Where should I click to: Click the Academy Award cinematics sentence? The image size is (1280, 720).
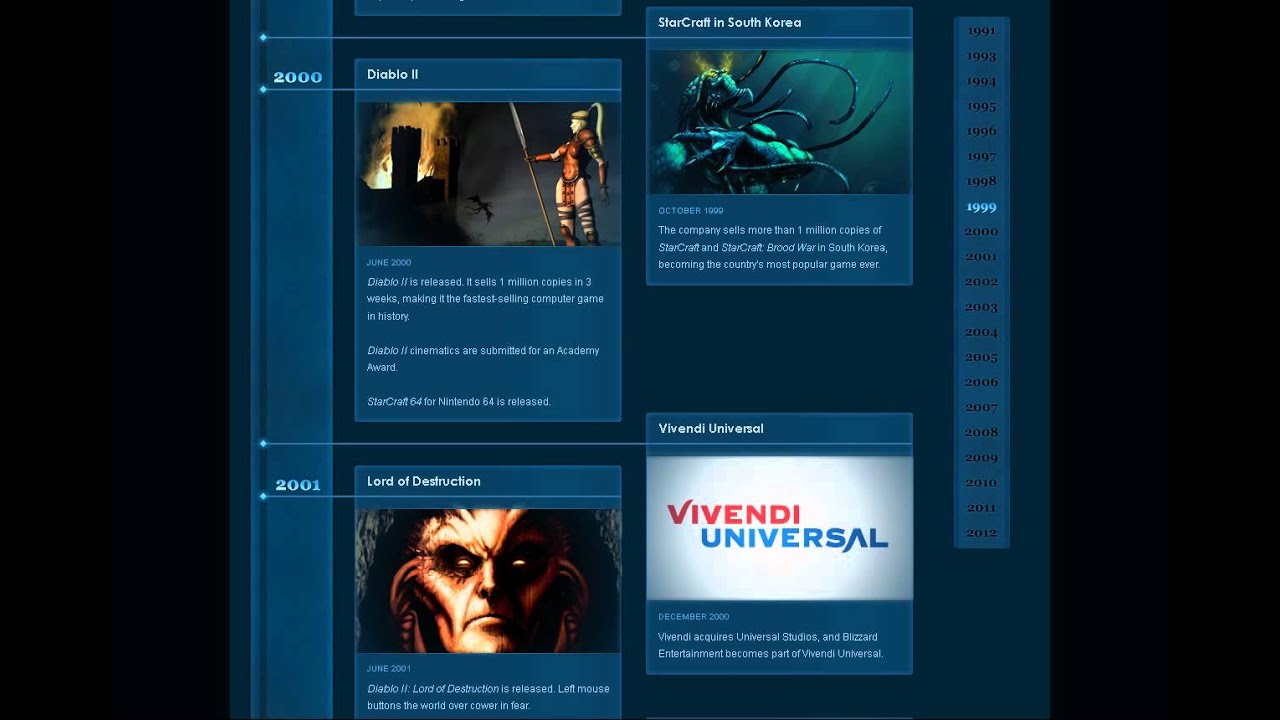click(x=483, y=359)
